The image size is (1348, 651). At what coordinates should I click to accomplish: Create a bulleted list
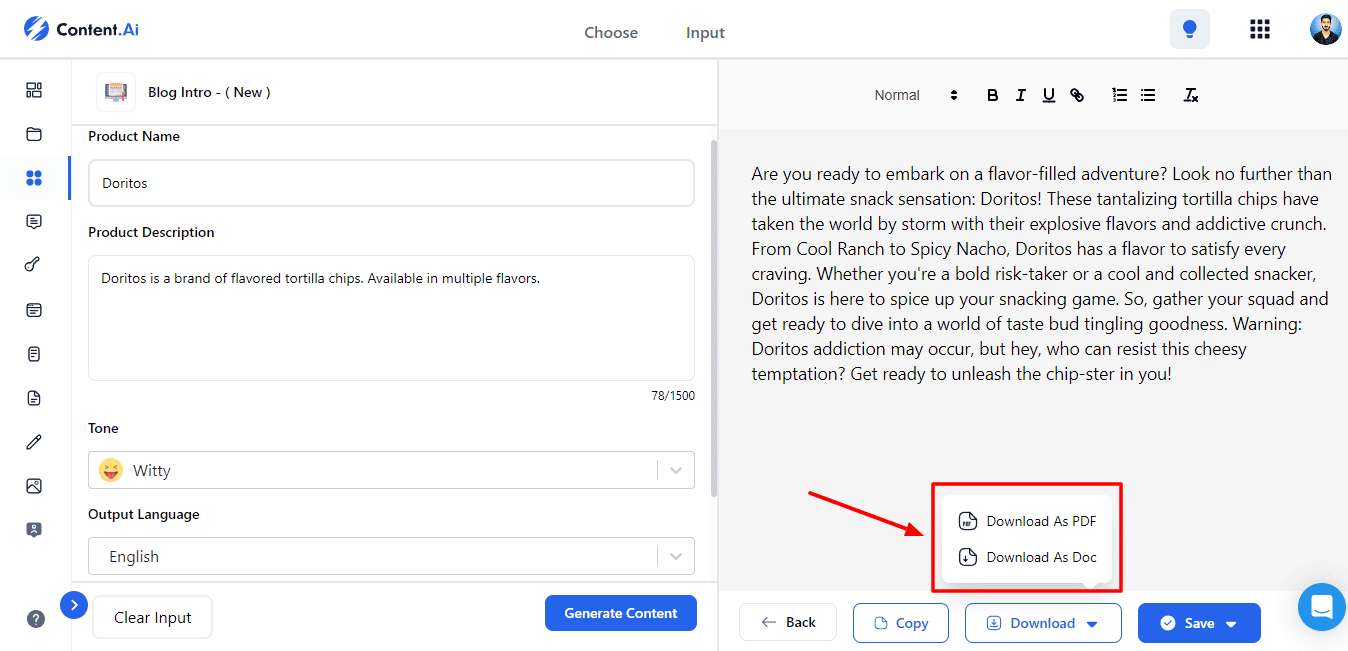[x=1148, y=95]
